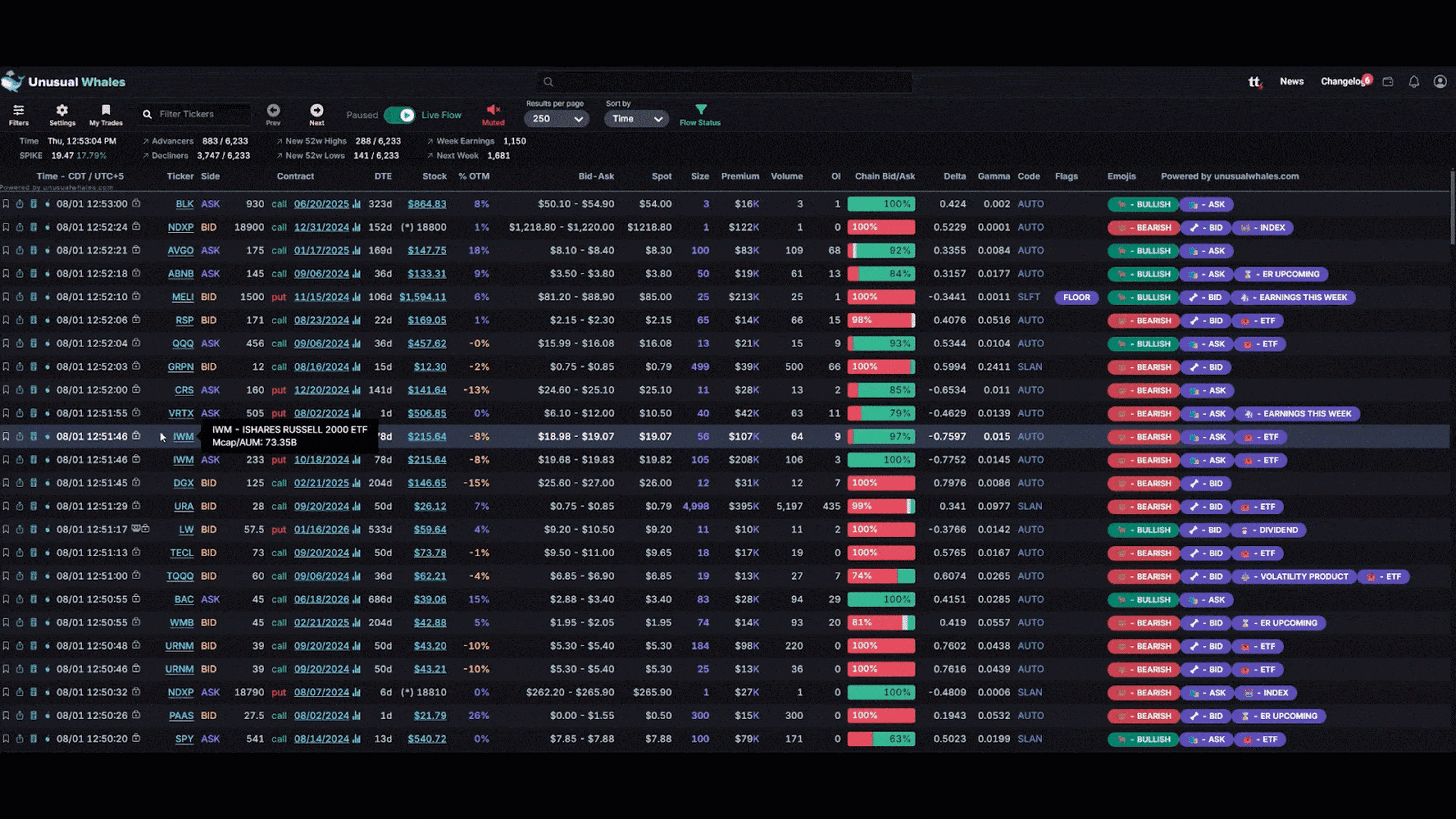1456x819 pixels.
Task: Click the briefcase icon next to BLK timestamp
Action: [x=136, y=203]
